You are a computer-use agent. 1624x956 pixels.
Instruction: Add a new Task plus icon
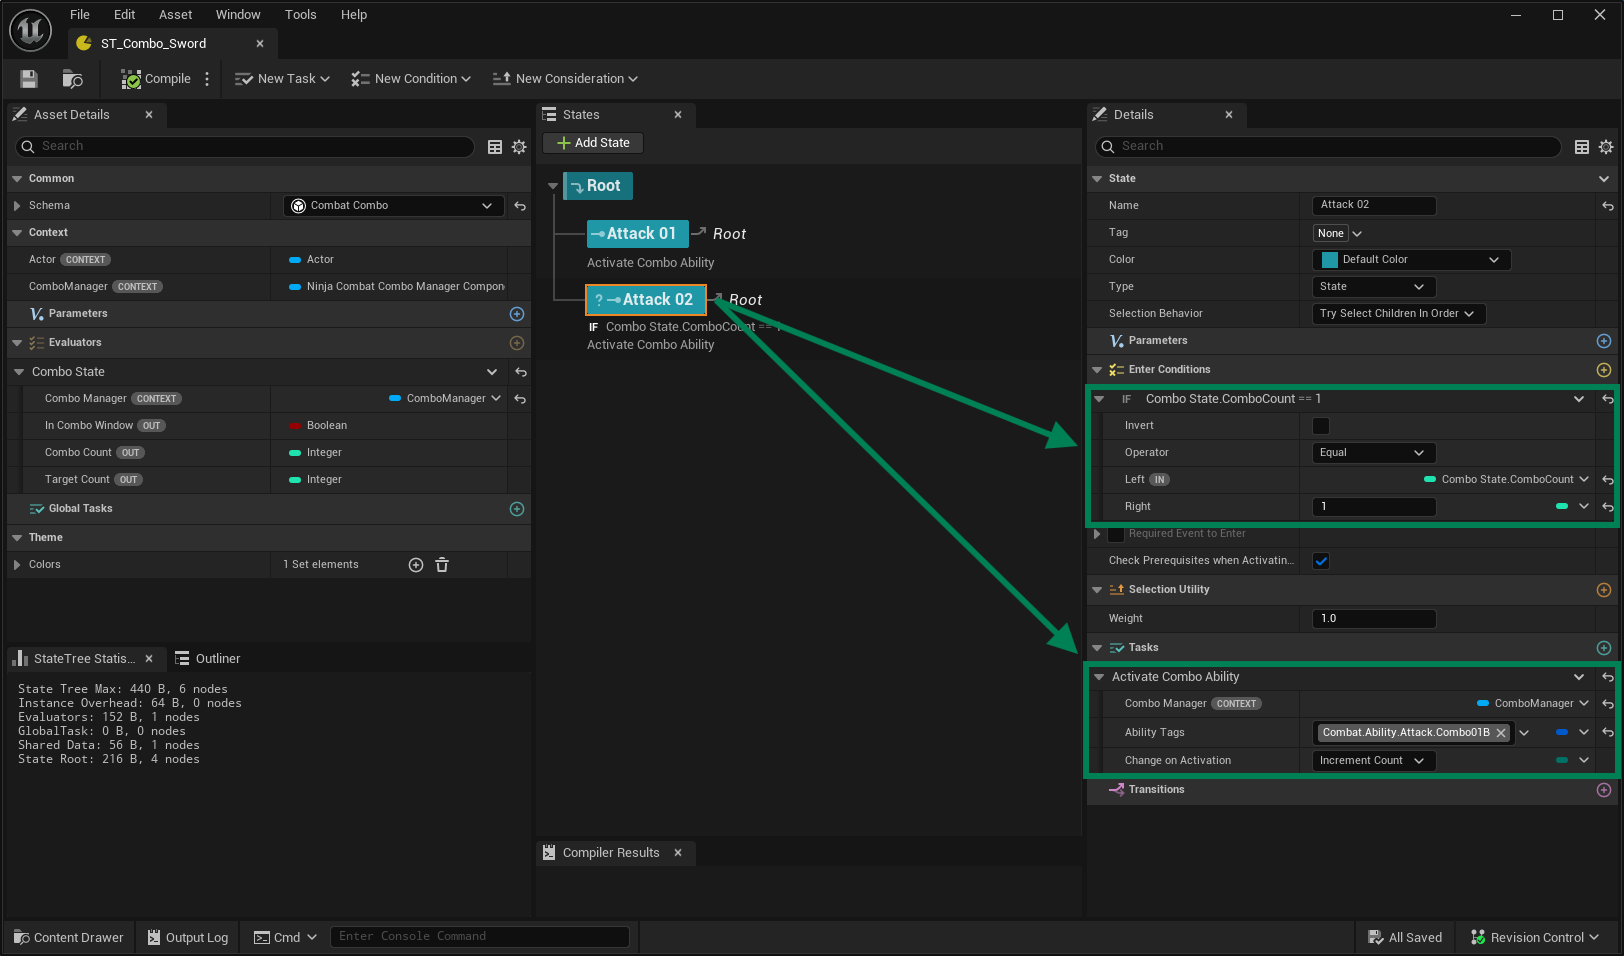tap(1604, 648)
